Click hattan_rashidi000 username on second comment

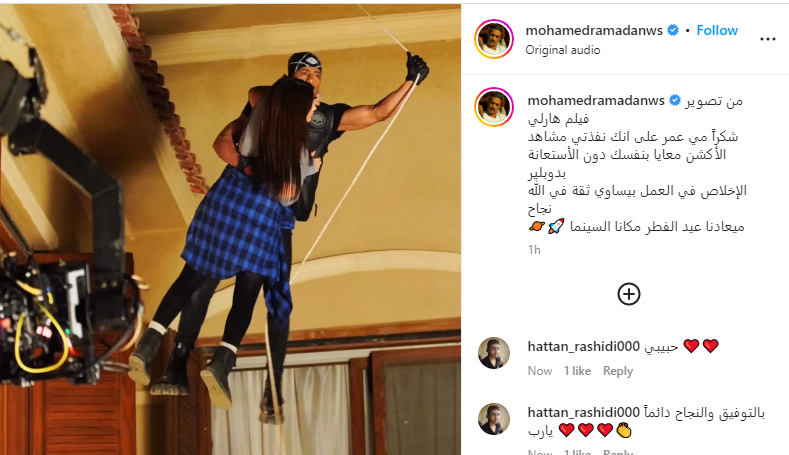tap(583, 413)
